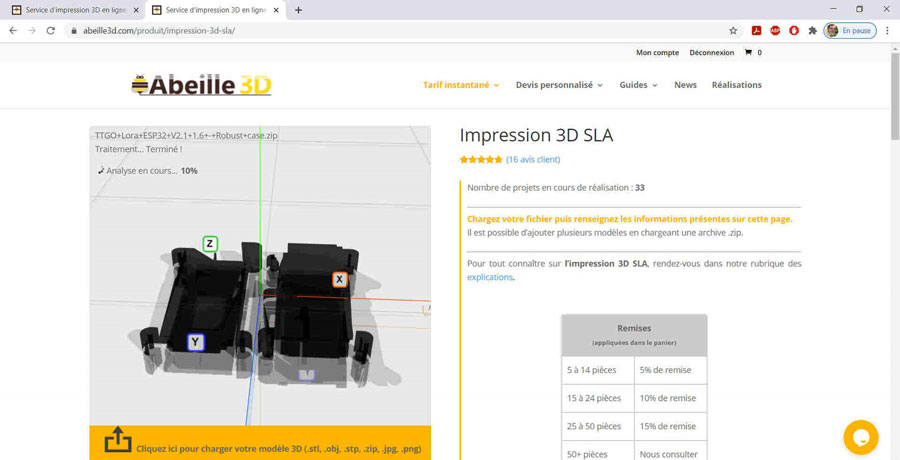Viewport: 900px width, 460px height.
Task: Close the first browser tab
Action: pyautogui.click(x=136, y=10)
